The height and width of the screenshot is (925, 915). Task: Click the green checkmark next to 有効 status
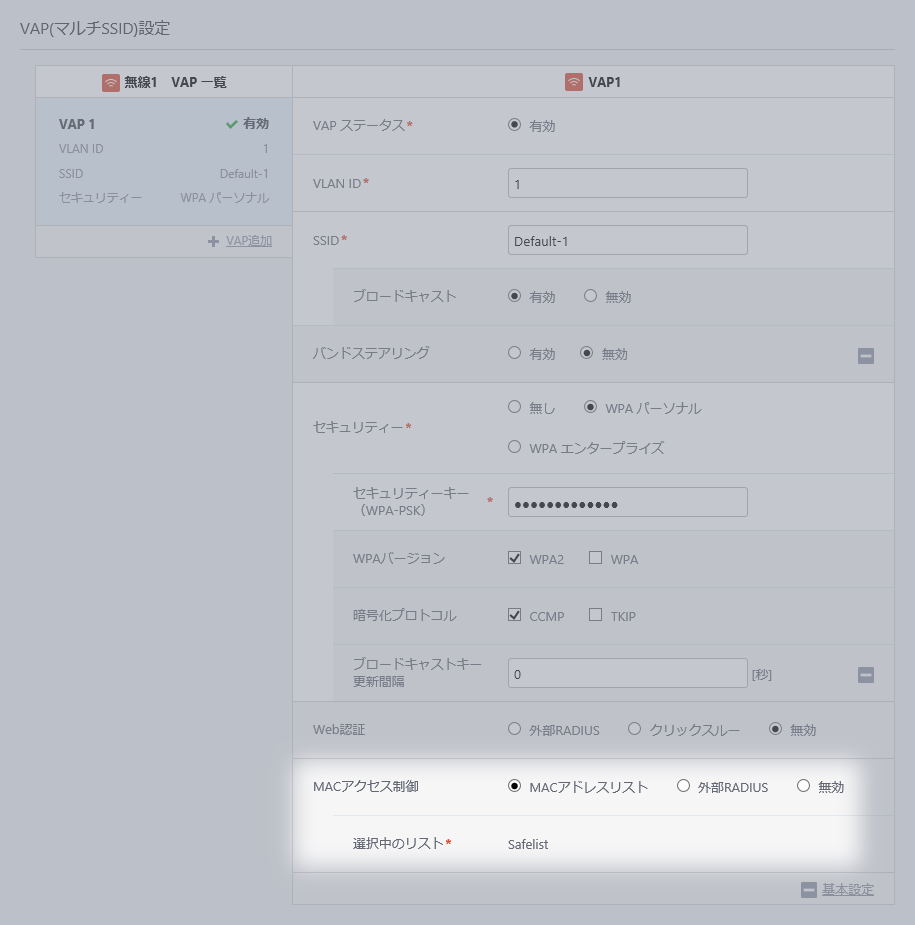tap(231, 124)
